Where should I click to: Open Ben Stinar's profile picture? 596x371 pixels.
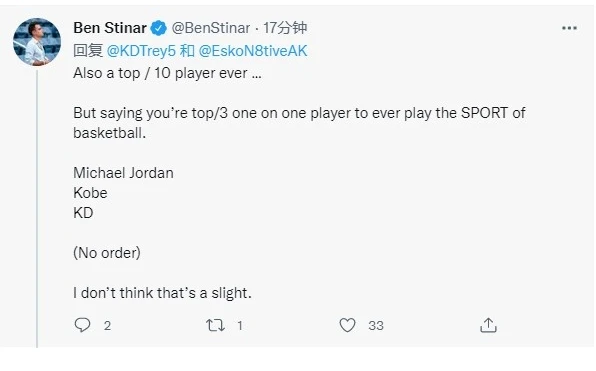pos(37,42)
